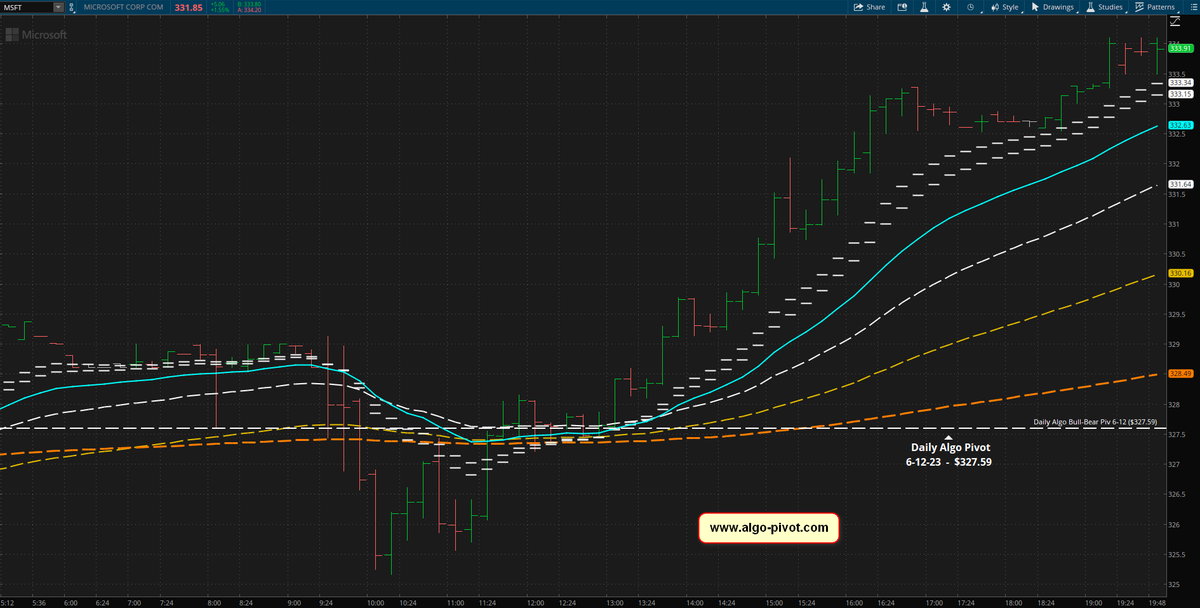Click the 19:48 time axis label
Screen dimensions: 1200x608
click(1155, 603)
